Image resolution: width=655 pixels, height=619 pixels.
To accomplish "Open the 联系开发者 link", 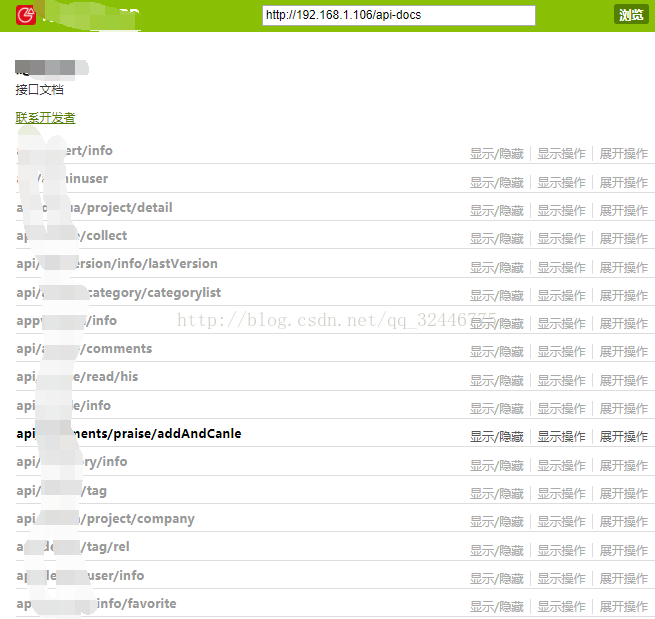I will (x=45, y=118).
